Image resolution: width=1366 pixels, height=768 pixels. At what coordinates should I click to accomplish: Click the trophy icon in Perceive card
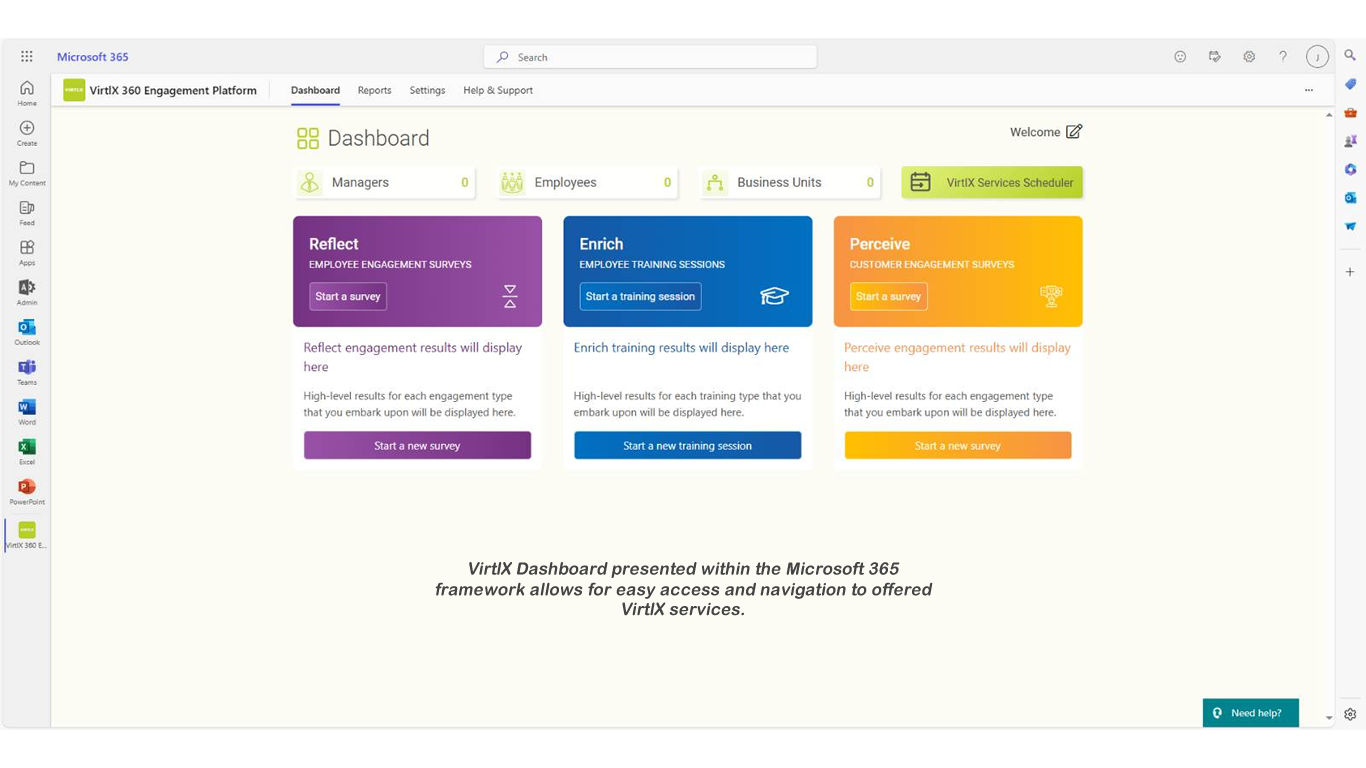tap(1051, 296)
